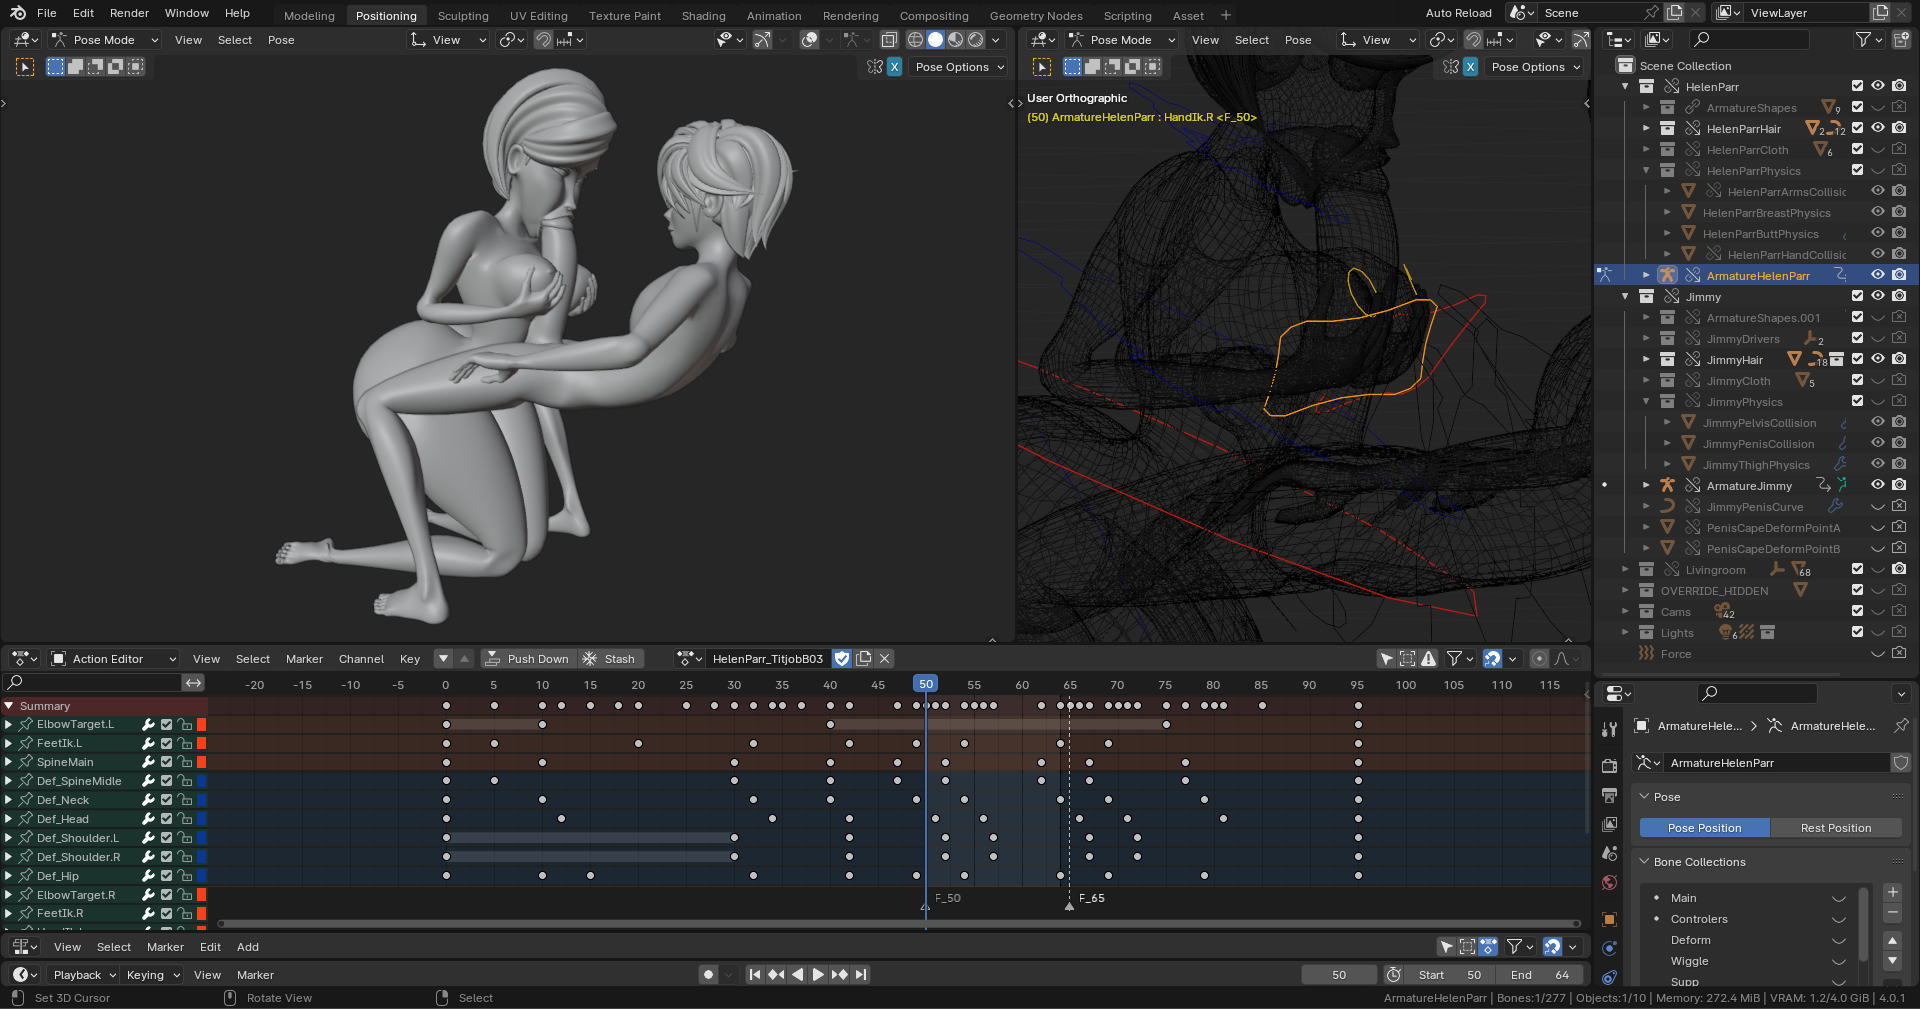This screenshot has height=1009, width=1920.
Task: Toggle the auto keying record button
Action: coord(708,975)
